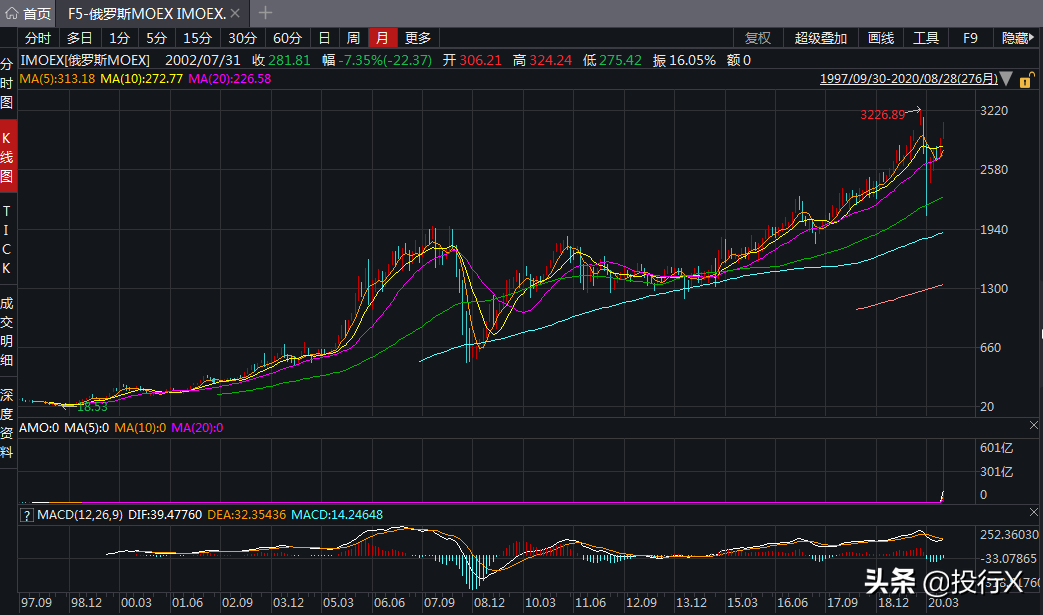This screenshot has width=1043, height=615.
Task: Expand 更多 more periods menu
Action: coord(418,38)
